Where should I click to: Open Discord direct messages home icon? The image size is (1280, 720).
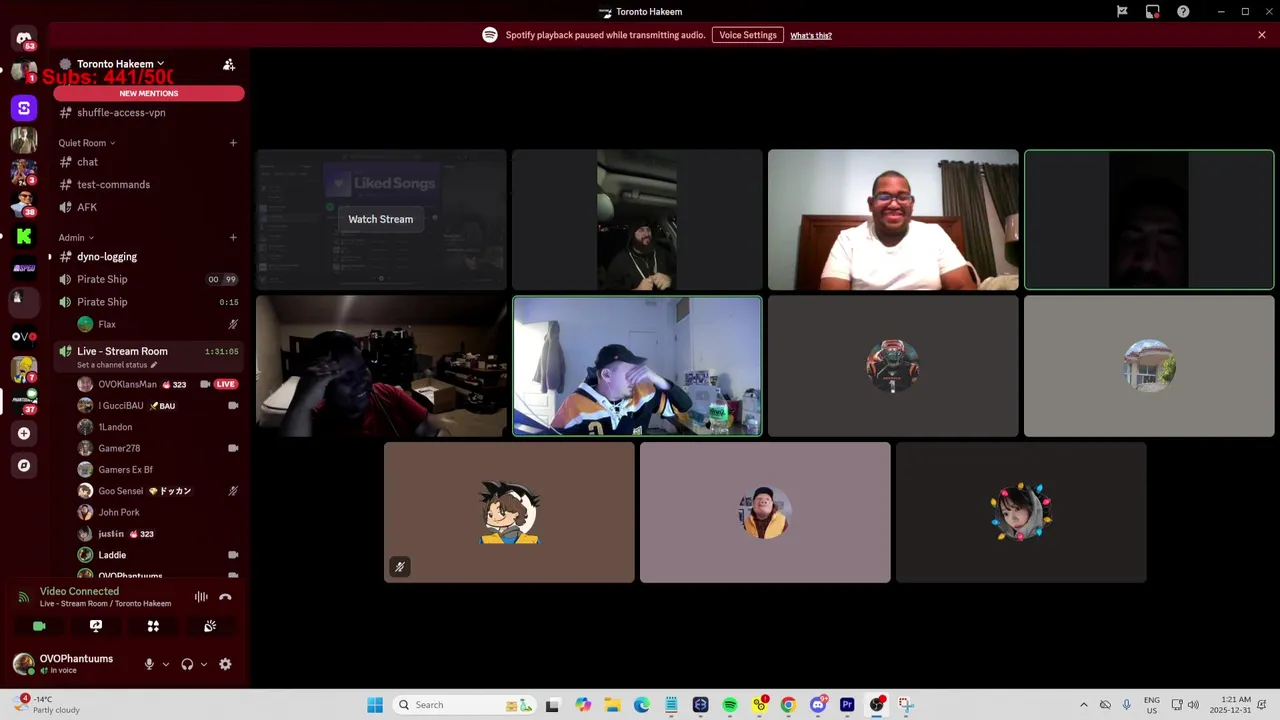pyautogui.click(x=24, y=39)
